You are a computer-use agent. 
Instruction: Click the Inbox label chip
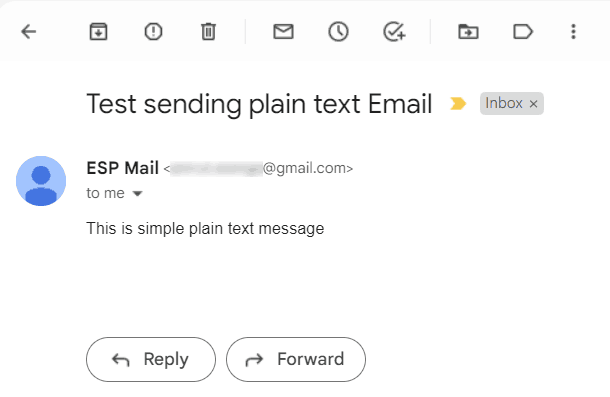click(x=503, y=104)
